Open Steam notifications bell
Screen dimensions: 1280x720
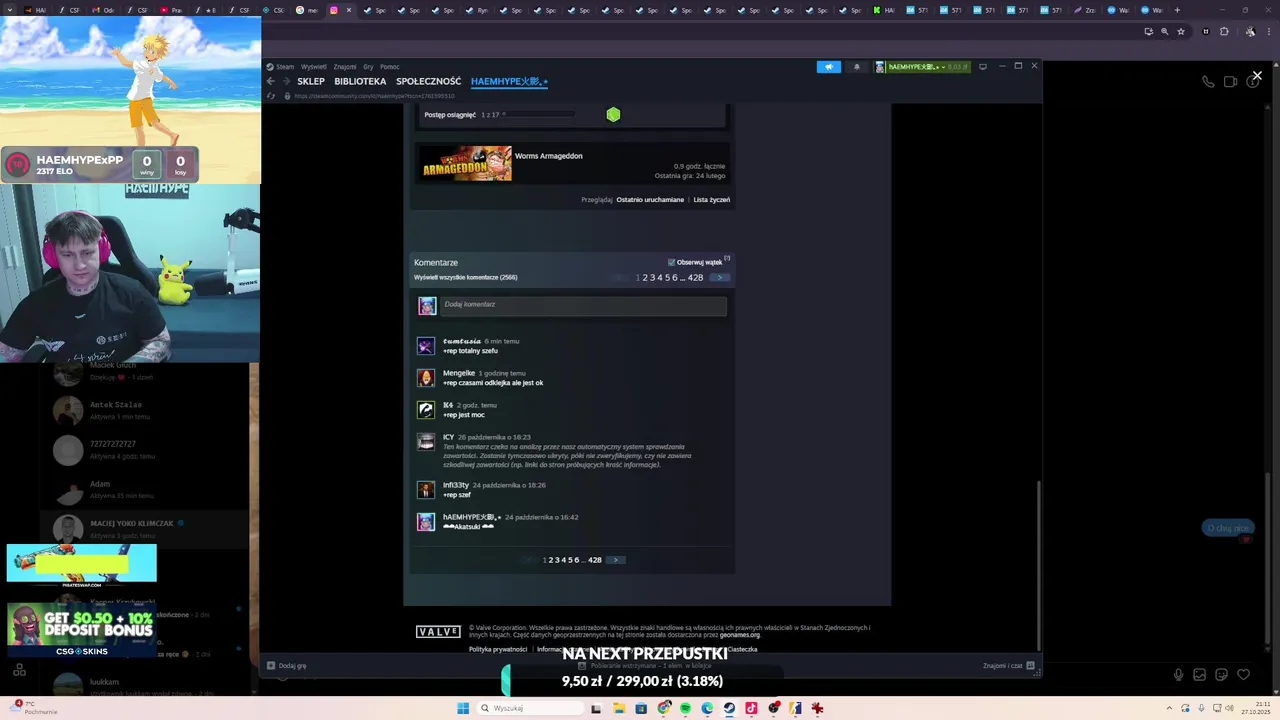click(x=856, y=67)
